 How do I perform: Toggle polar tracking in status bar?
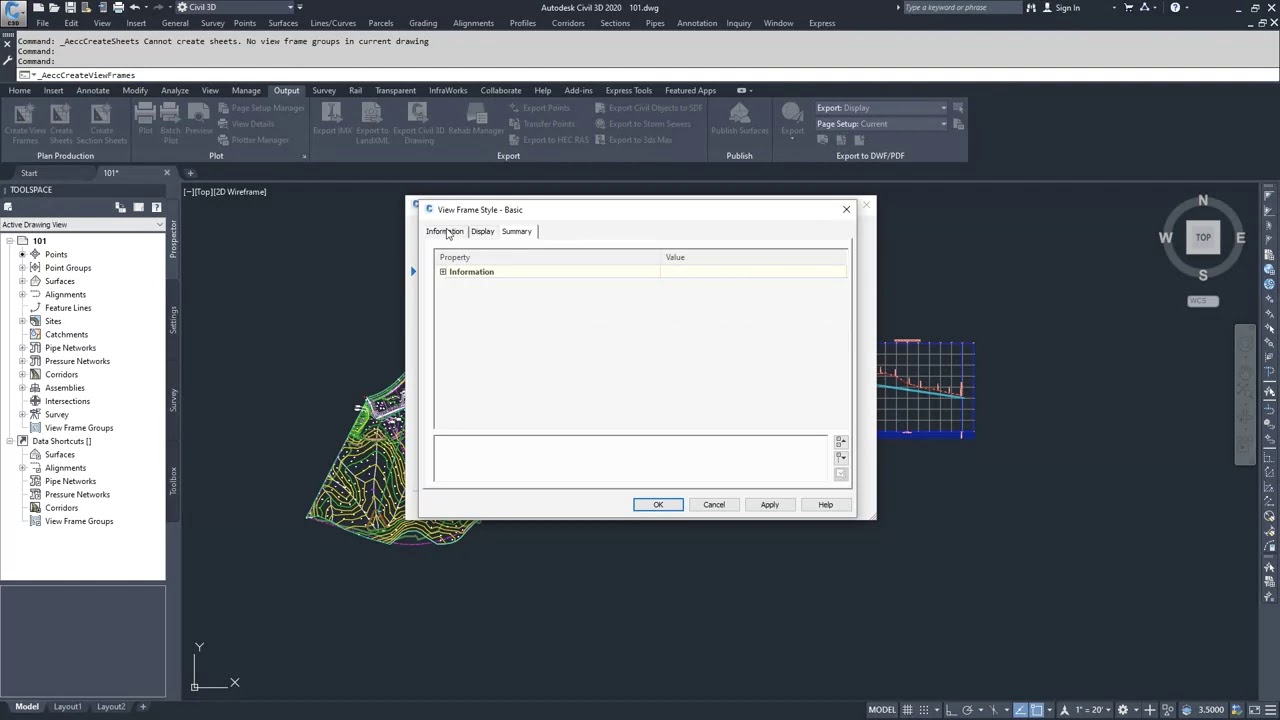968,710
